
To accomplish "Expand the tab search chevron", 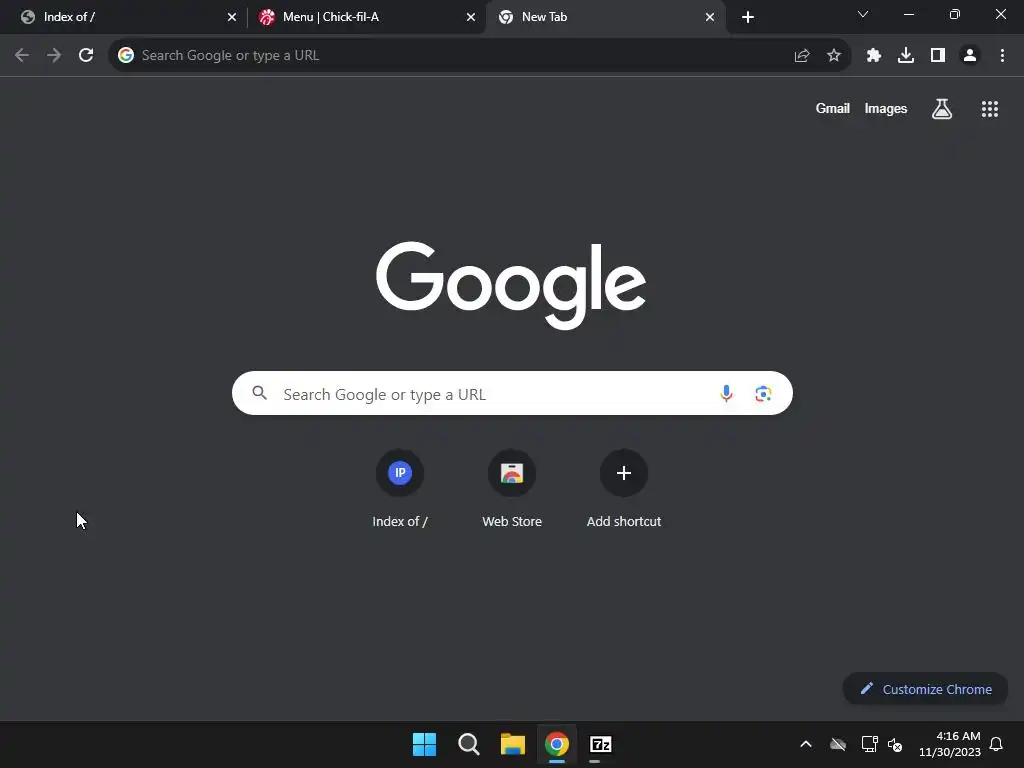I will click(863, 14).
